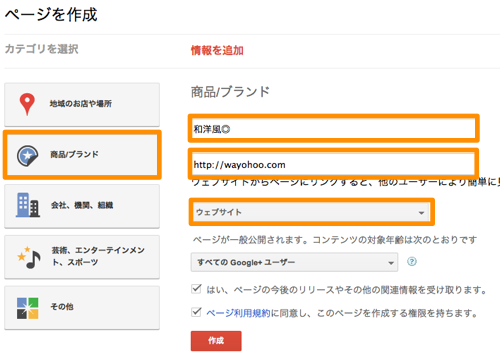Viewport: 500px width, 362px height.
Task: Switch to the 情報を追加 step
Action: pos(217,50)
